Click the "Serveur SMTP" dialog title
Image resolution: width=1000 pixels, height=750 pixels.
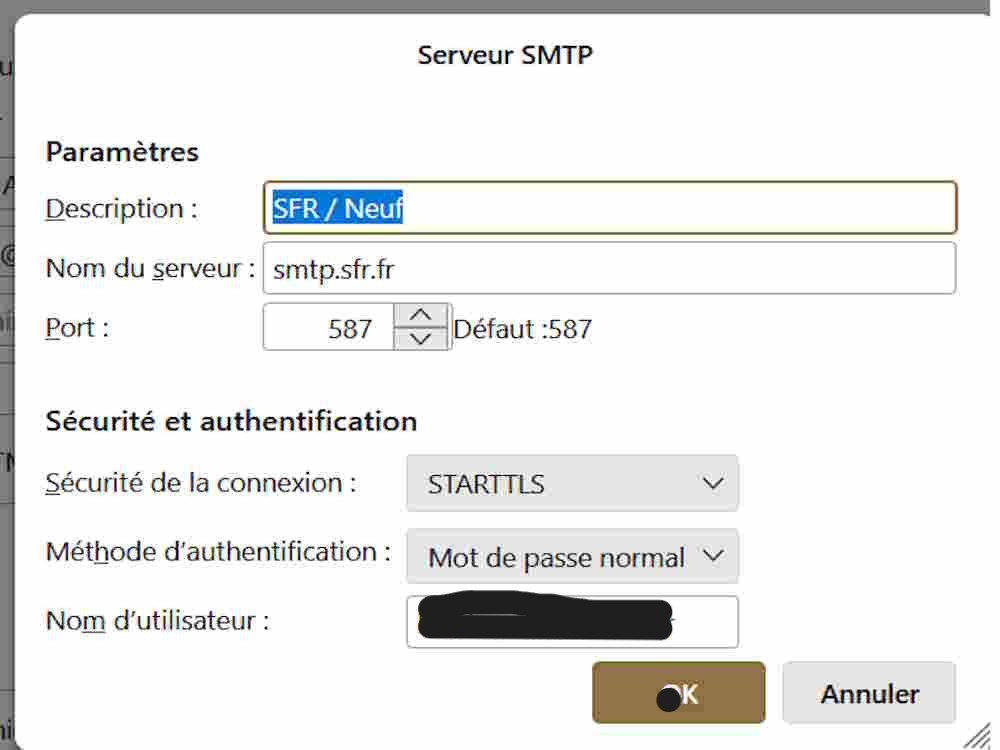point(504,55)
